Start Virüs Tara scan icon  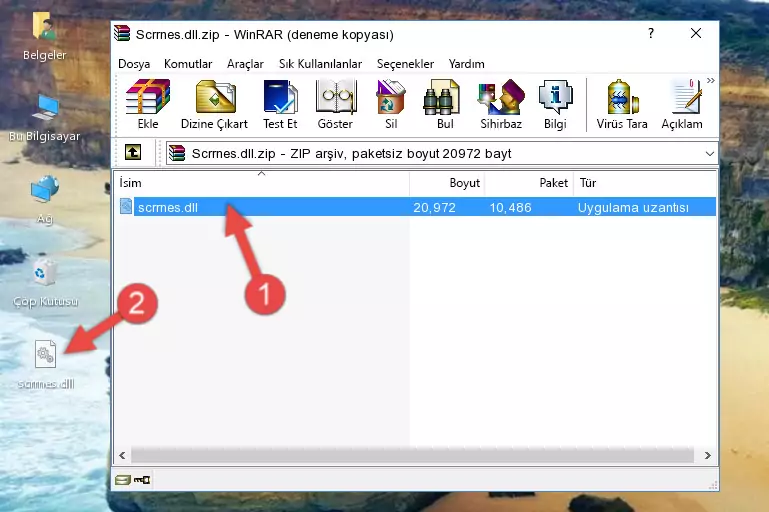622,104
